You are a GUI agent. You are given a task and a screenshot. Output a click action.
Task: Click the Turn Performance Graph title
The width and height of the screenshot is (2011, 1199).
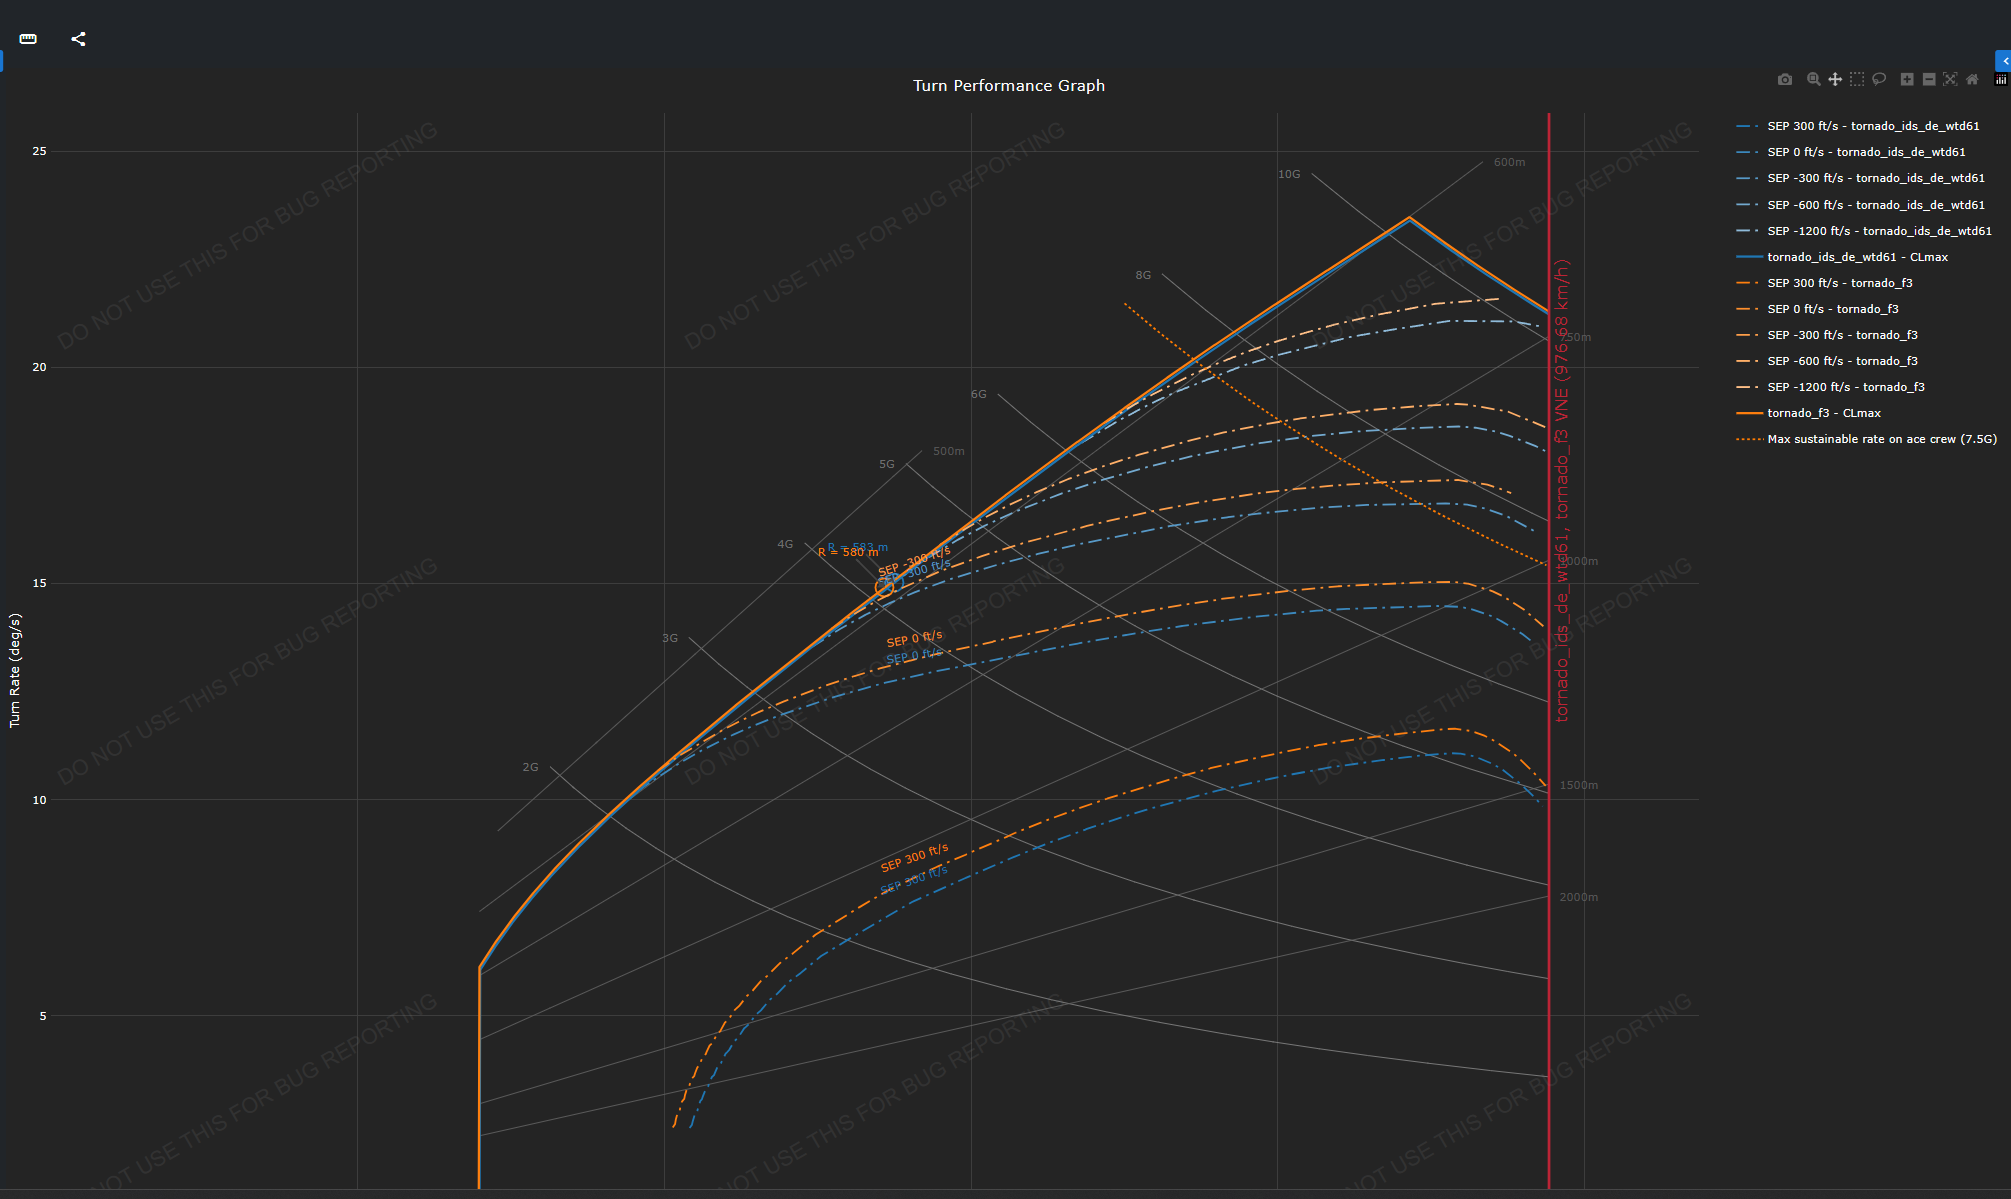pyautogui.click(x=1009, y=86)
